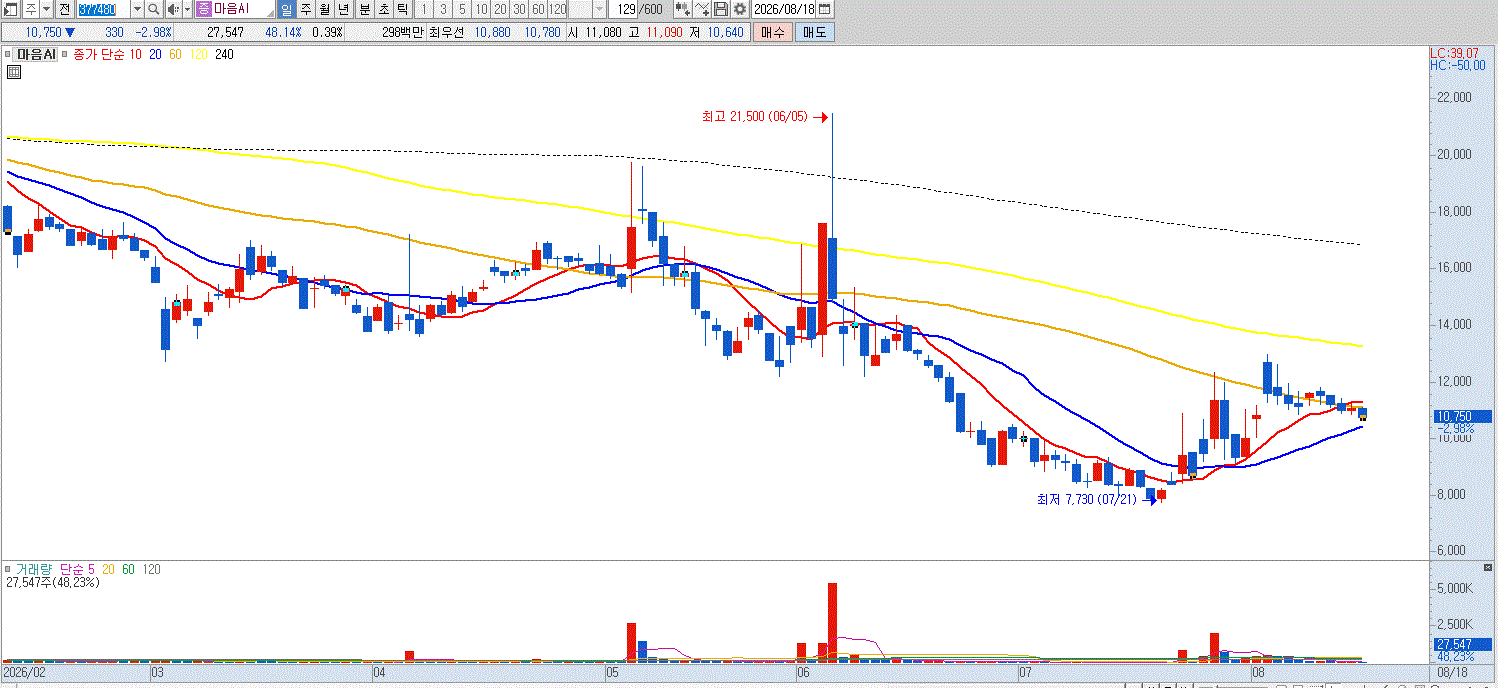Open the chart settings gear icon
The width and height of the screenshot is (1498, 688).
point(739,9)
